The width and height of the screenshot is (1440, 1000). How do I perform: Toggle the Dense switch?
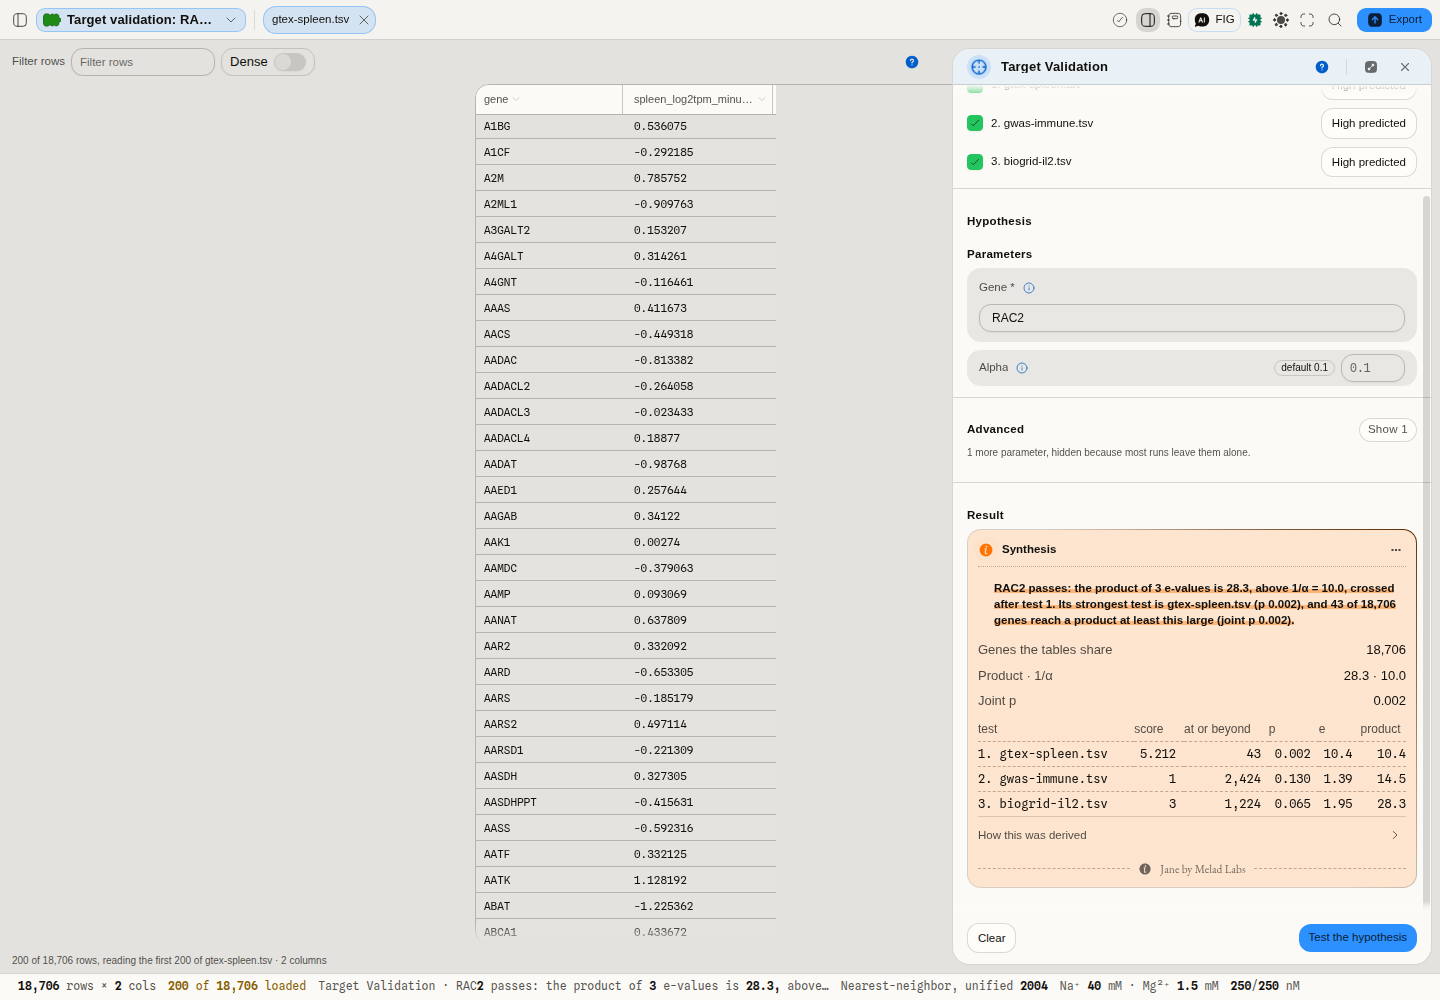(x=290, y=62)
